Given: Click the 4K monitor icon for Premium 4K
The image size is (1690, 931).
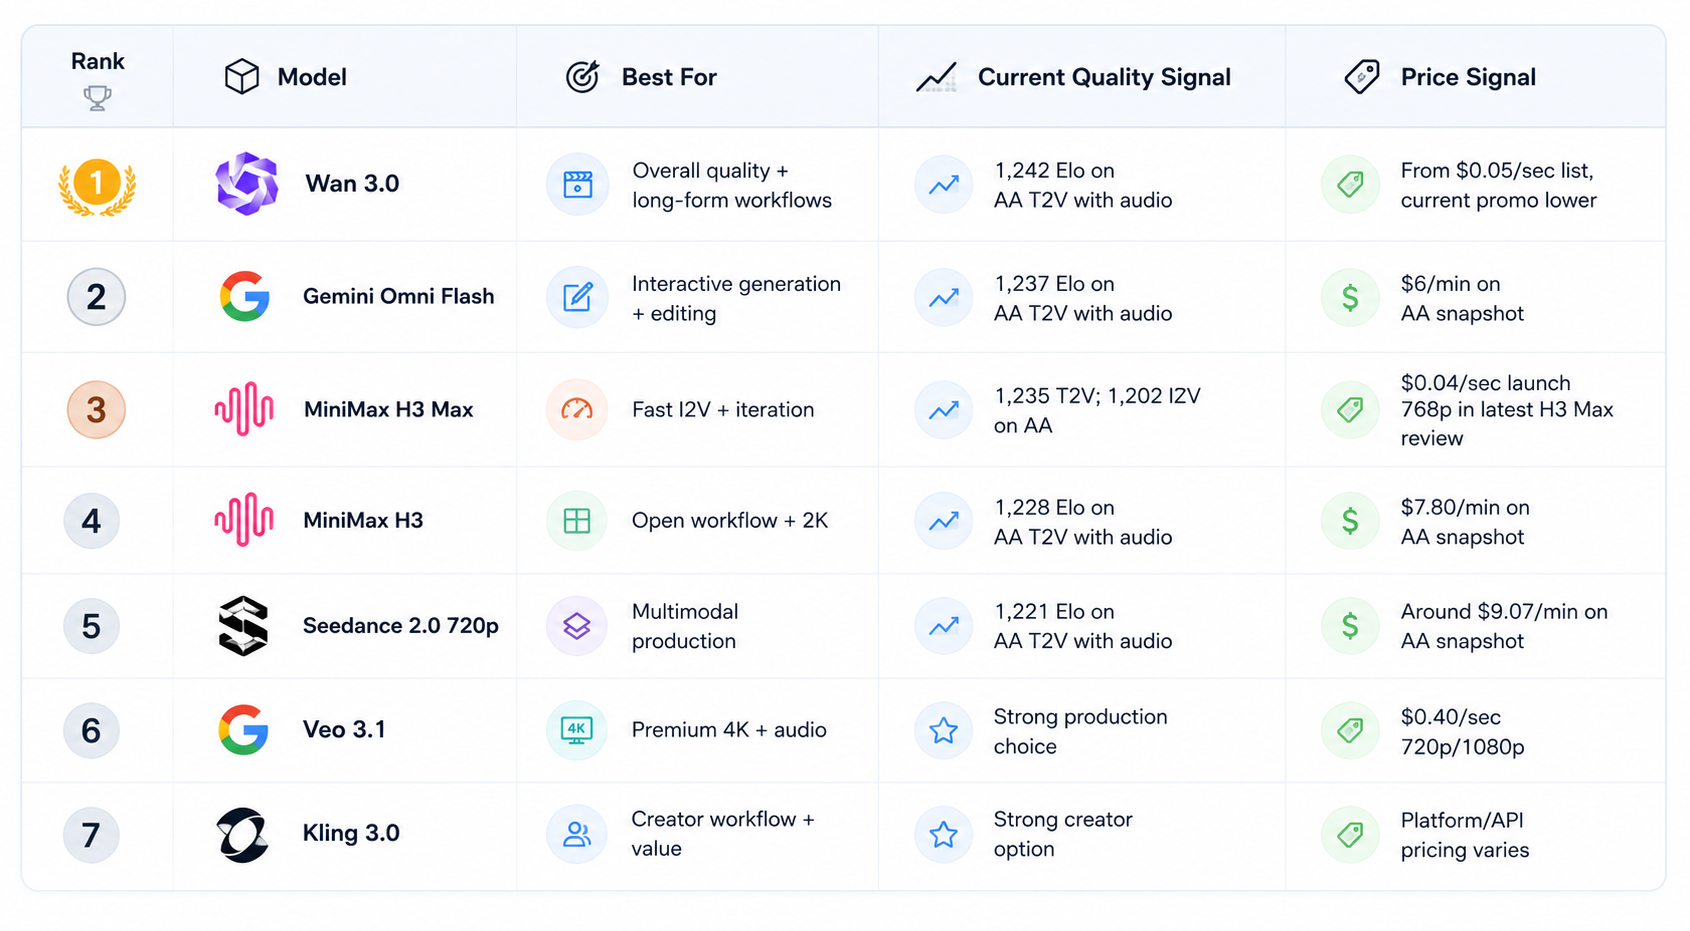Looking at the screenshot, I should (577, 730).
